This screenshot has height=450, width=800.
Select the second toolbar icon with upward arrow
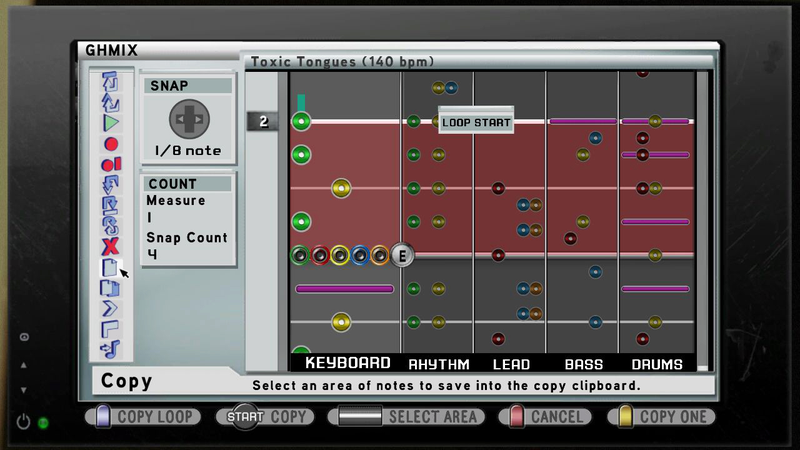point(111,102)
